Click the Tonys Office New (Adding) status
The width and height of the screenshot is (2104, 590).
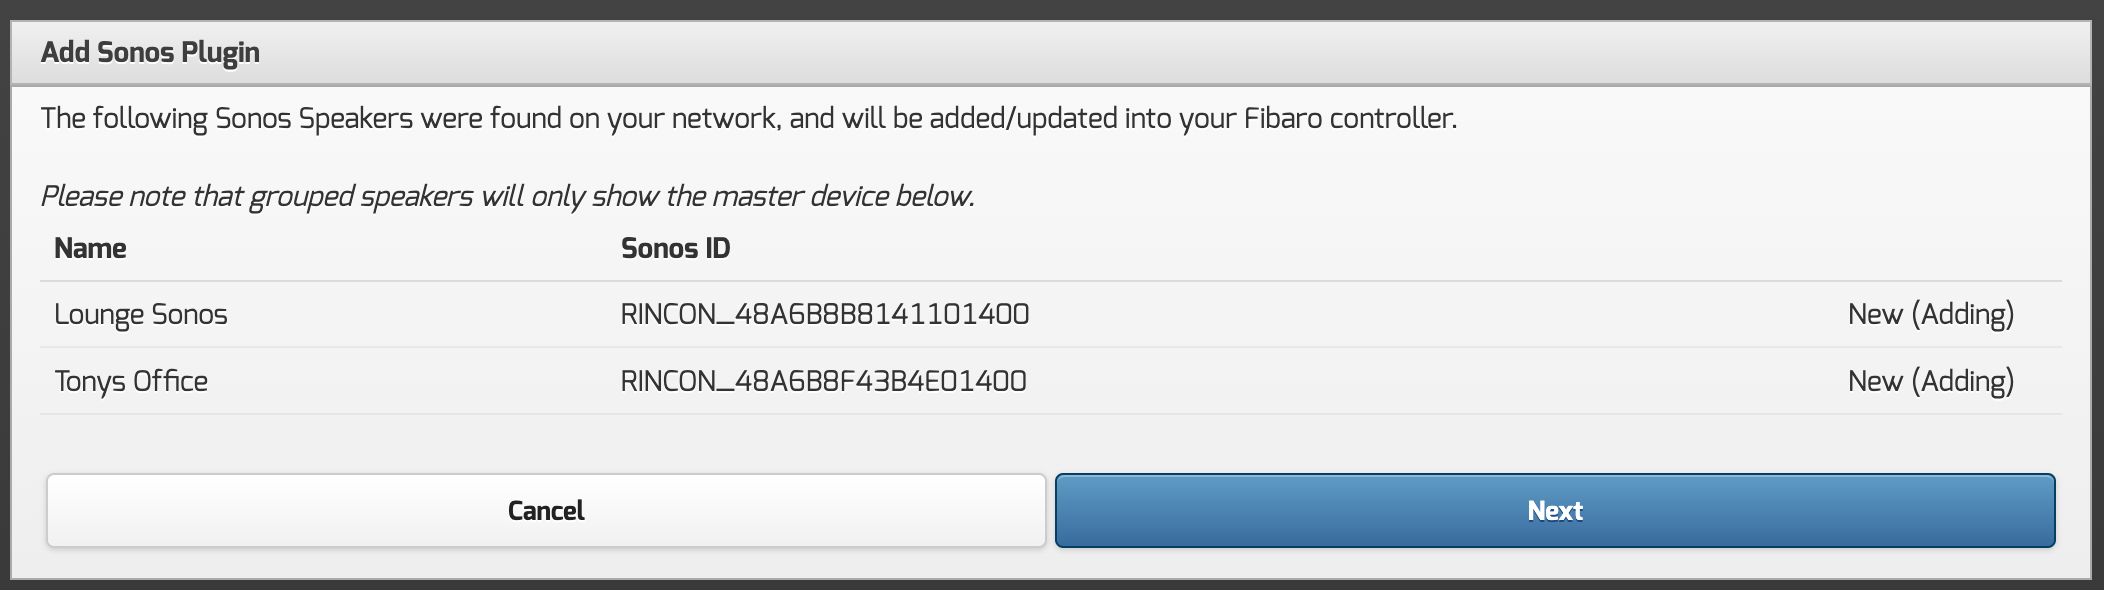1930,382
